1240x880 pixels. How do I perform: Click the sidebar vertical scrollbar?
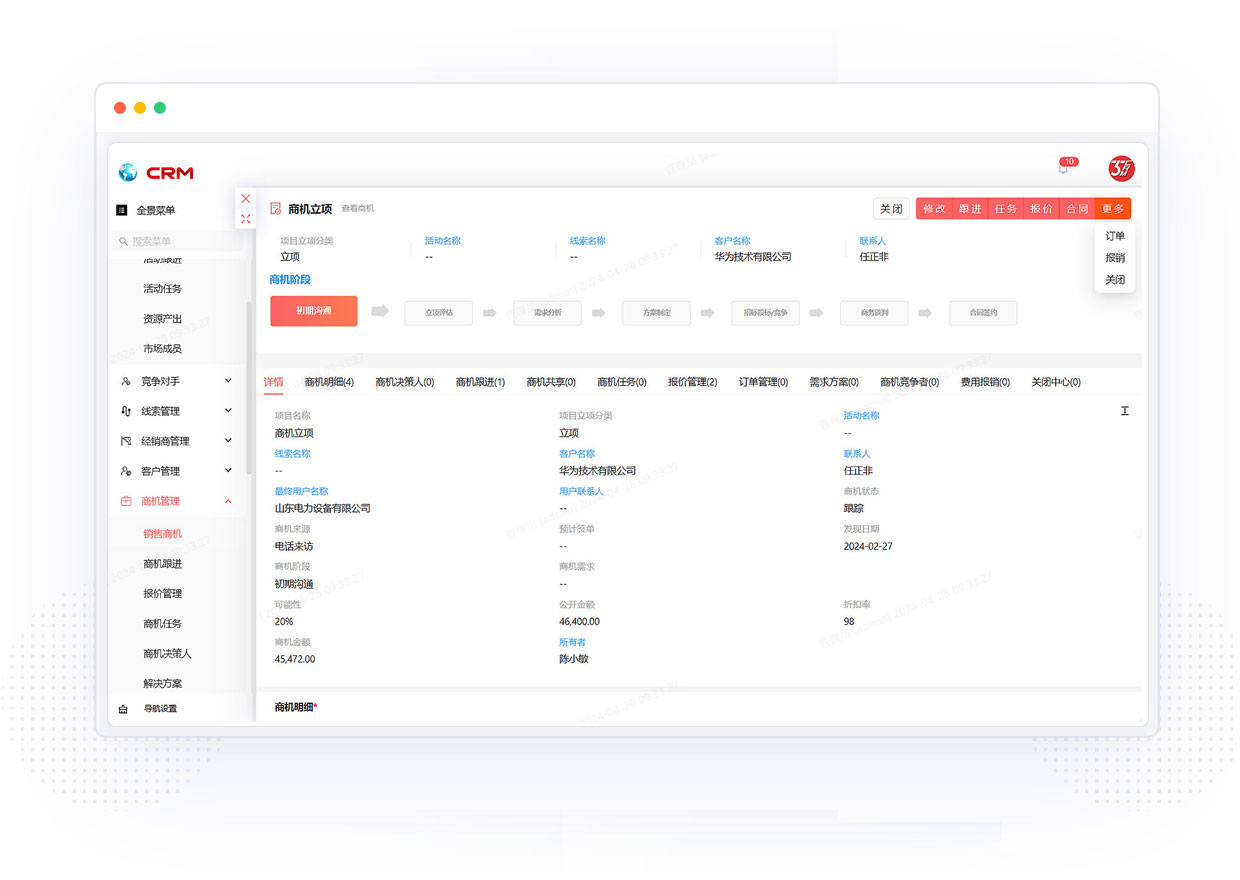(x=249, y=387)
